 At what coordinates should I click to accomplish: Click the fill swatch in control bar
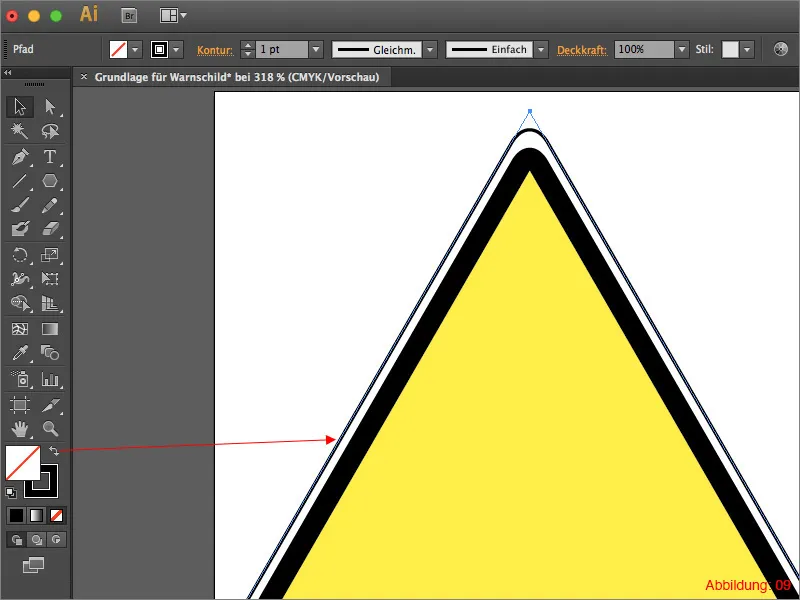click(119, 49)
